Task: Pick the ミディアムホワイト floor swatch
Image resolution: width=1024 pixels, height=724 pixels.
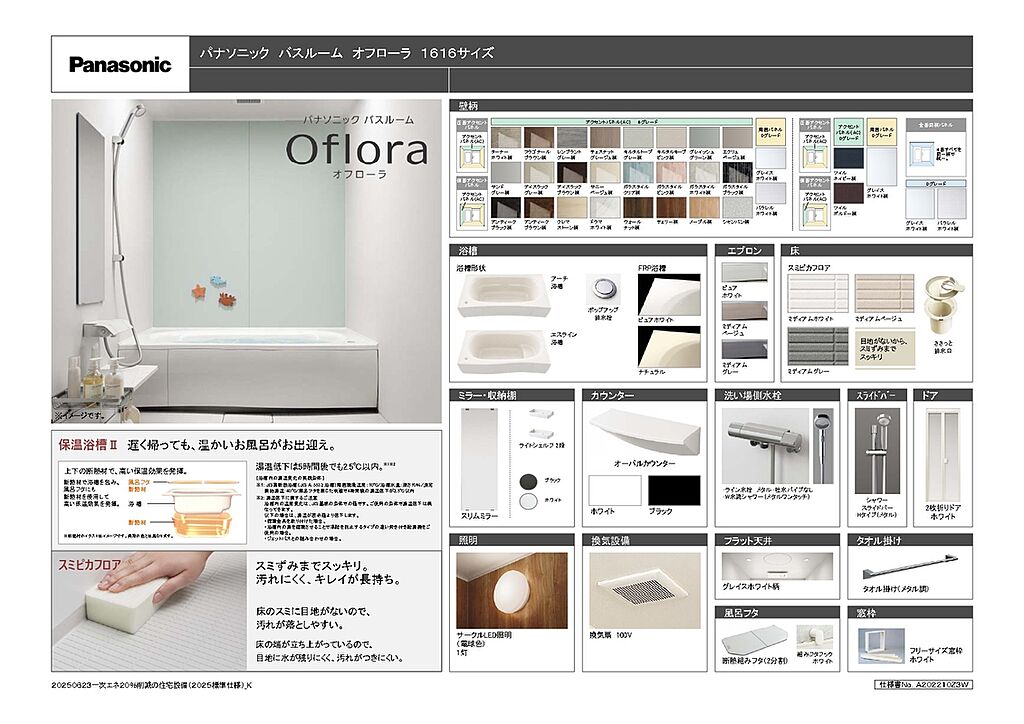Action: pyautogui.click(x=818, y=294)
